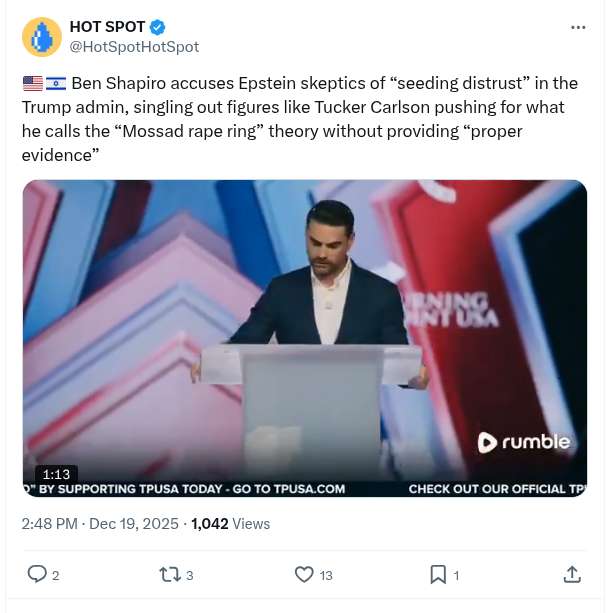The width and height of the screenshot is (608, 613).
Task: Click the US flag emoji in post
Action: pos(32,83)
